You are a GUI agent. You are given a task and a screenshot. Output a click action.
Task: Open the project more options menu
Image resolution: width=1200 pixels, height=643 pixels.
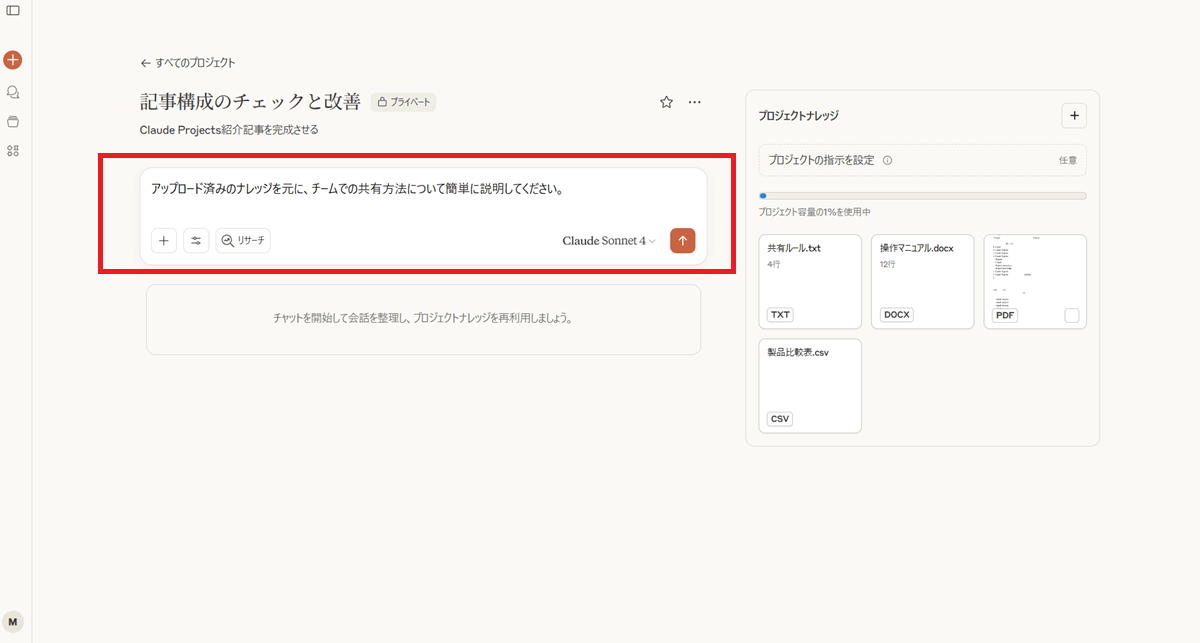pyautogui.click(x=695, y=102)
